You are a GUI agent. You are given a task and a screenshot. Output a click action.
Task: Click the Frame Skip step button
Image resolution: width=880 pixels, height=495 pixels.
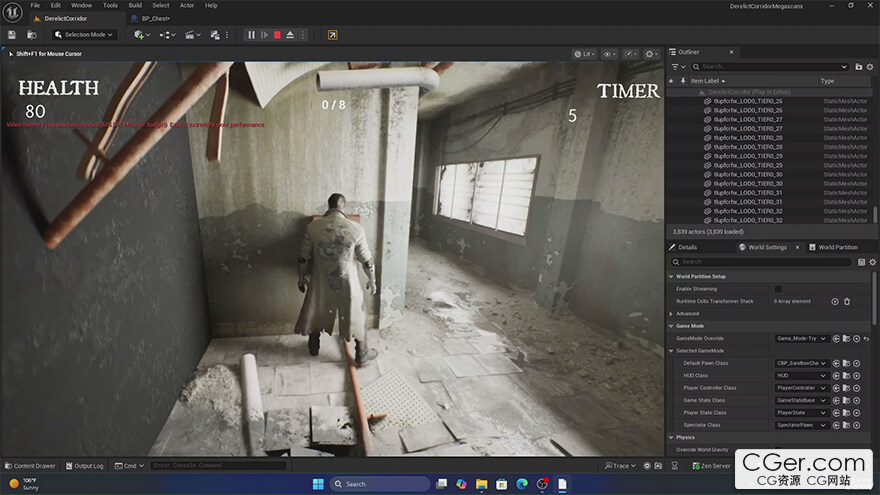pyautogui.click(x=264, y=35)
